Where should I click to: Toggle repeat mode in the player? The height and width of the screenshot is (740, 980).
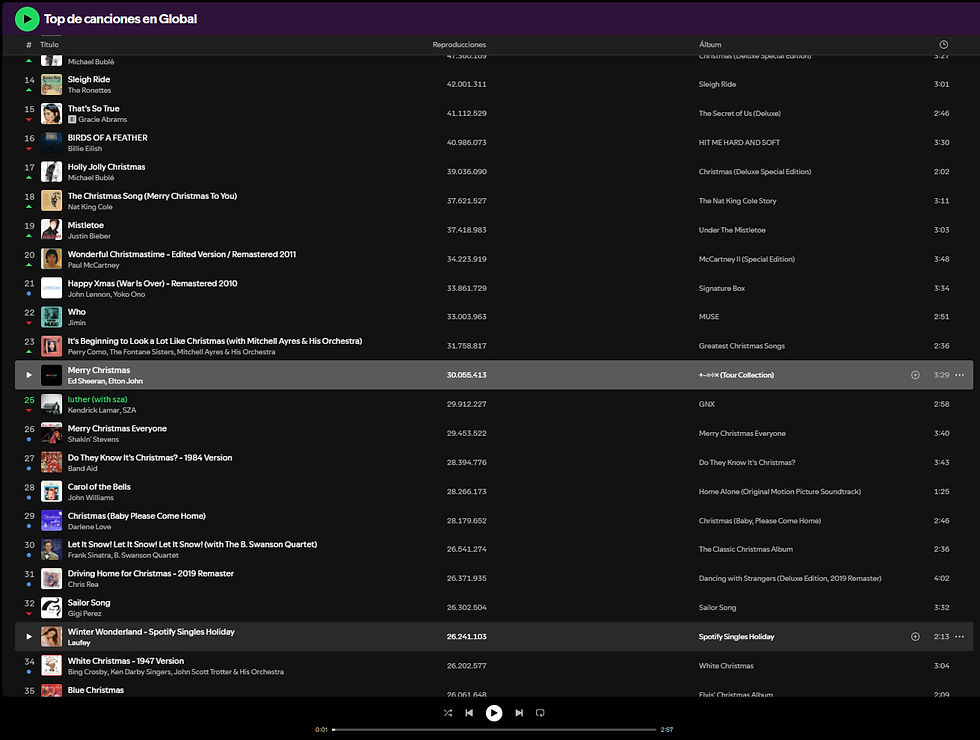coord(540,712)
